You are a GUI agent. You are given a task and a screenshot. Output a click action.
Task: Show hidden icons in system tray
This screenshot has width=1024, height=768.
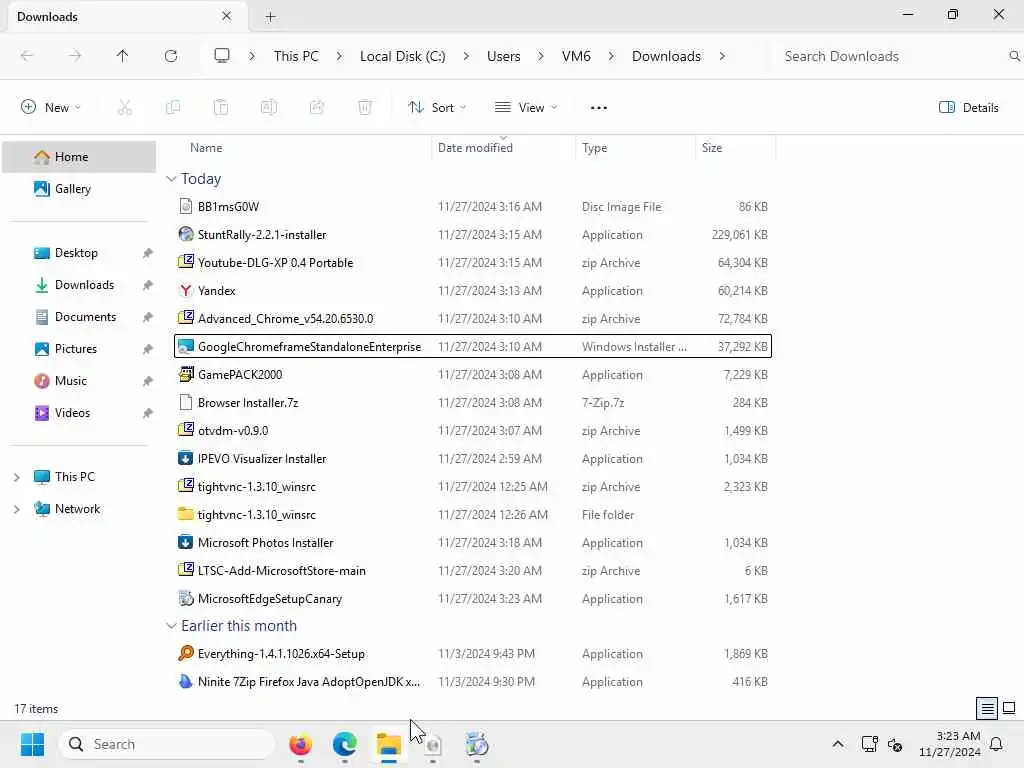coord(838,744)
